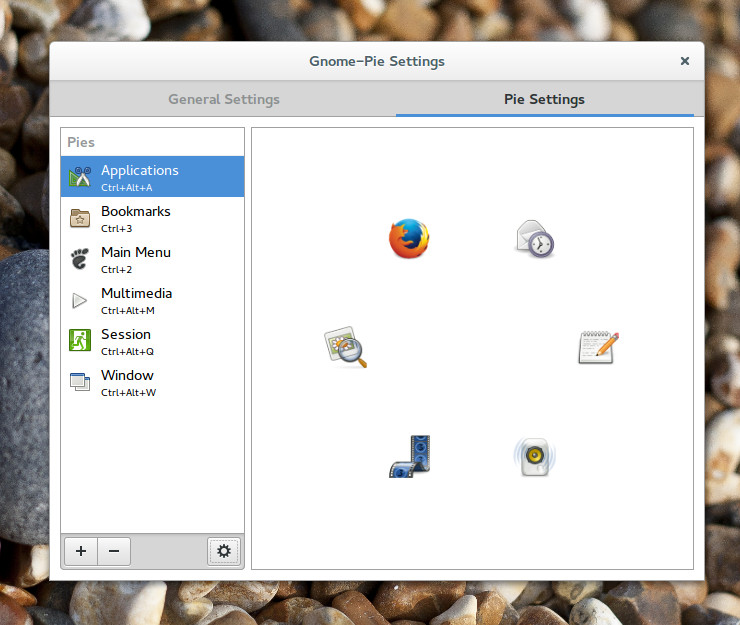Click the Ctrl+Alt+W shortcut text

[x=128, y=393]
